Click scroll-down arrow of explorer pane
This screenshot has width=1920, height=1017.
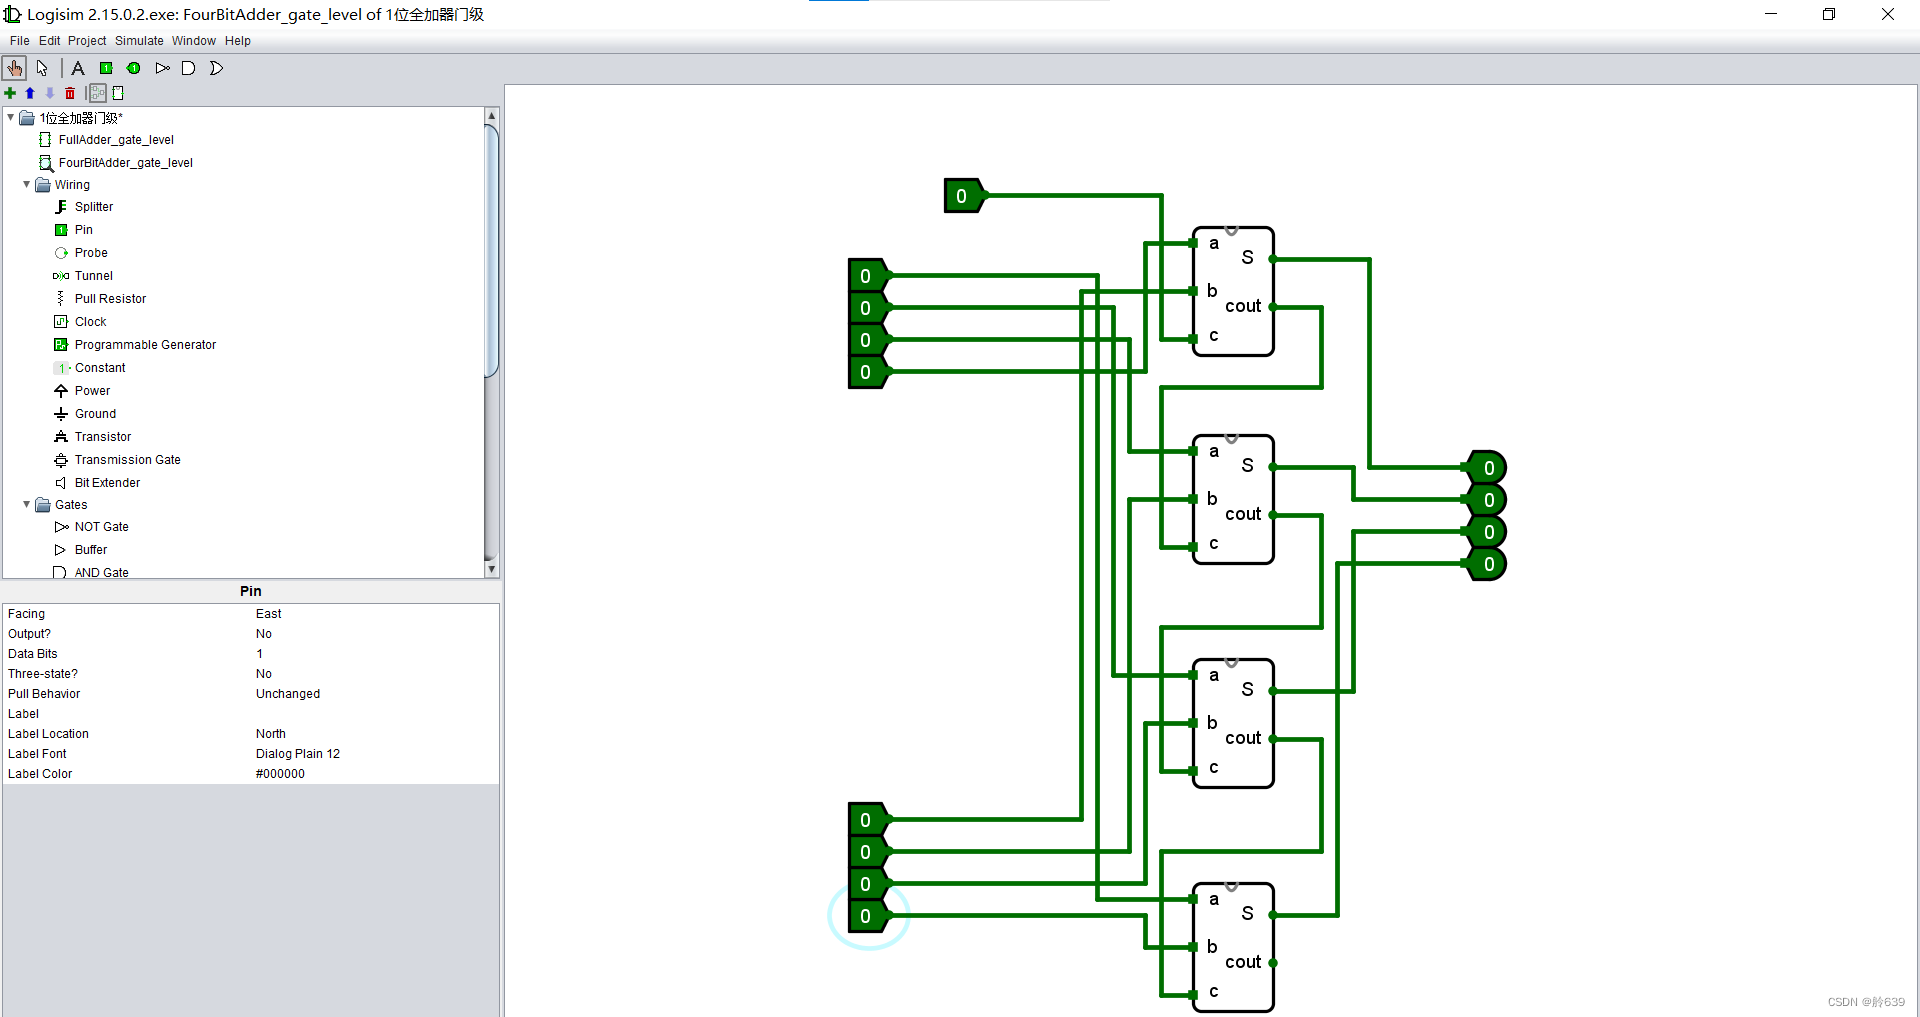491,569
